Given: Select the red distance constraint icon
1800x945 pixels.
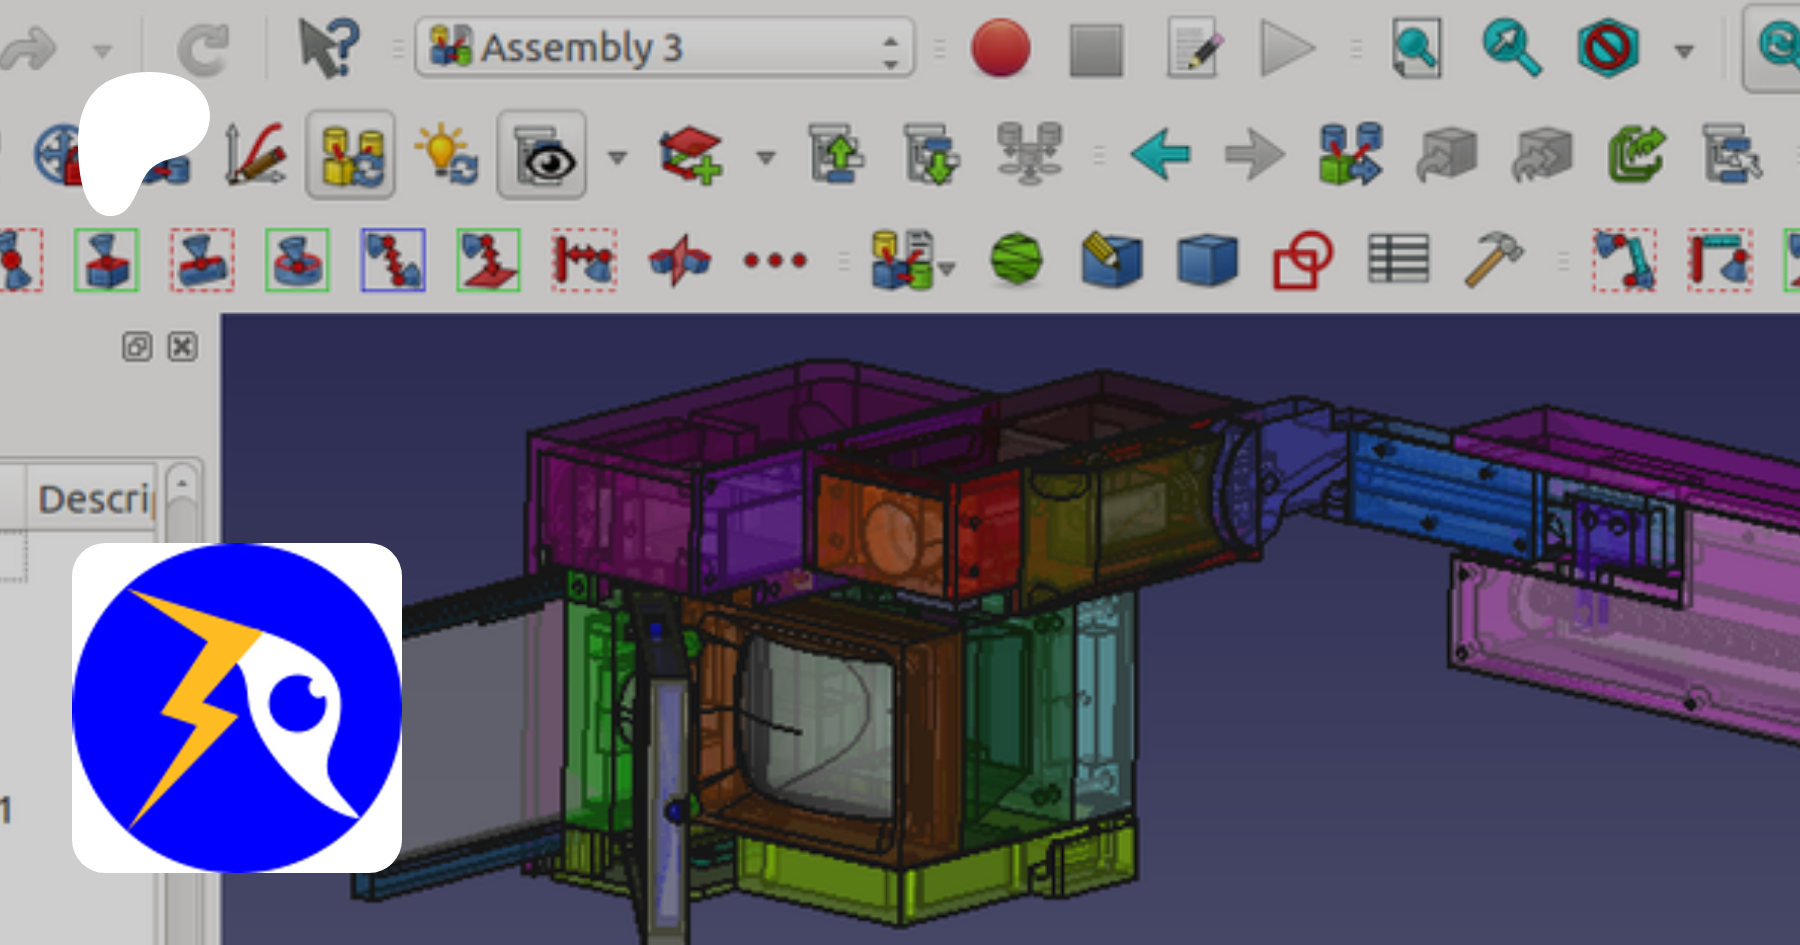Looking at the screenshot, I should click(x=584, y=260).
